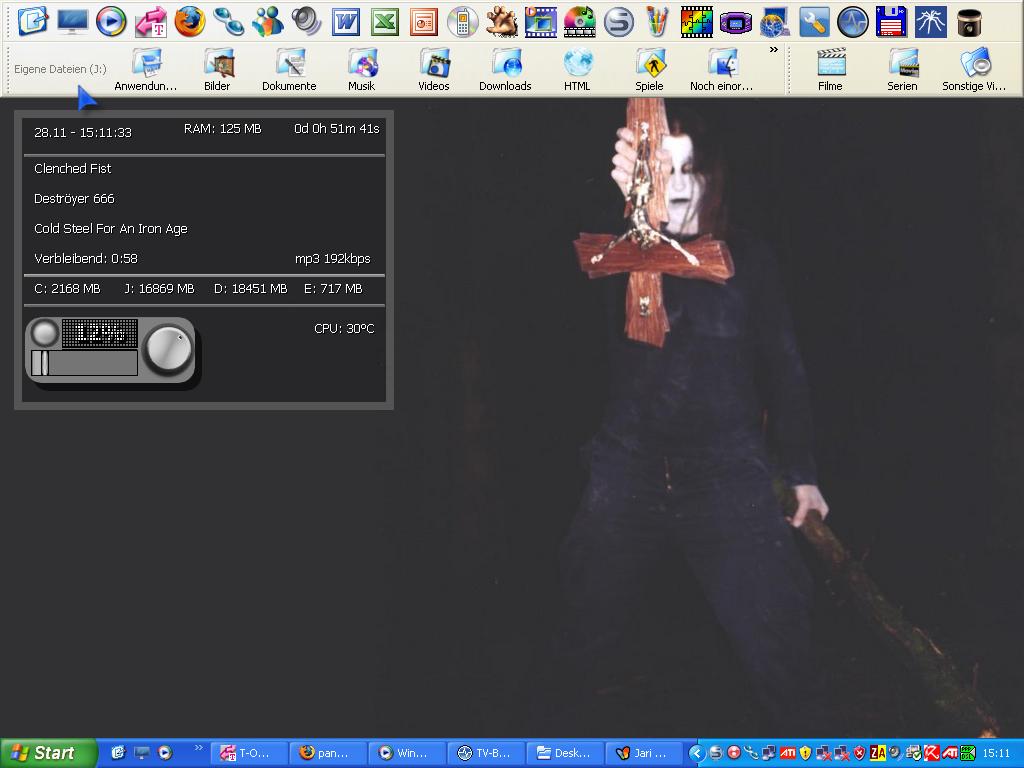This screenshot has height=768, width=1024.
Task: Switch to the Jari taskbar window
Action: click(644, 753)
